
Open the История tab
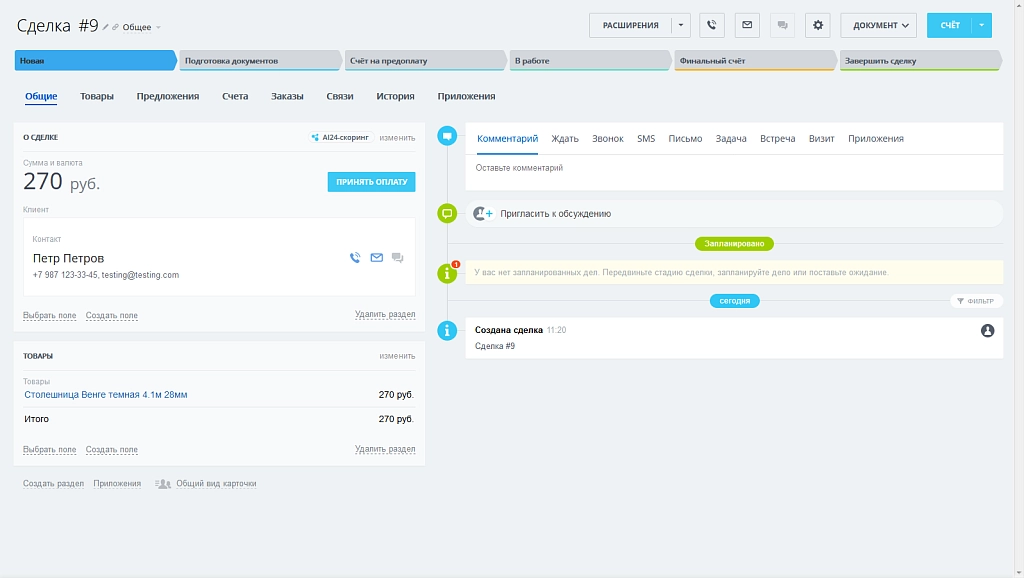395,96
